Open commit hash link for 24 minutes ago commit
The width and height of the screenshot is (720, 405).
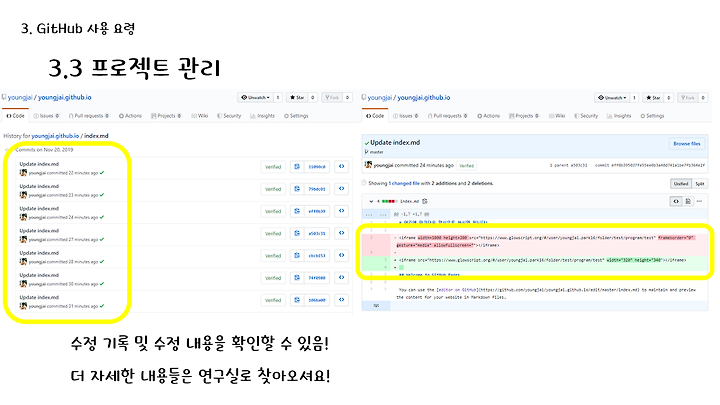(317, 211)
